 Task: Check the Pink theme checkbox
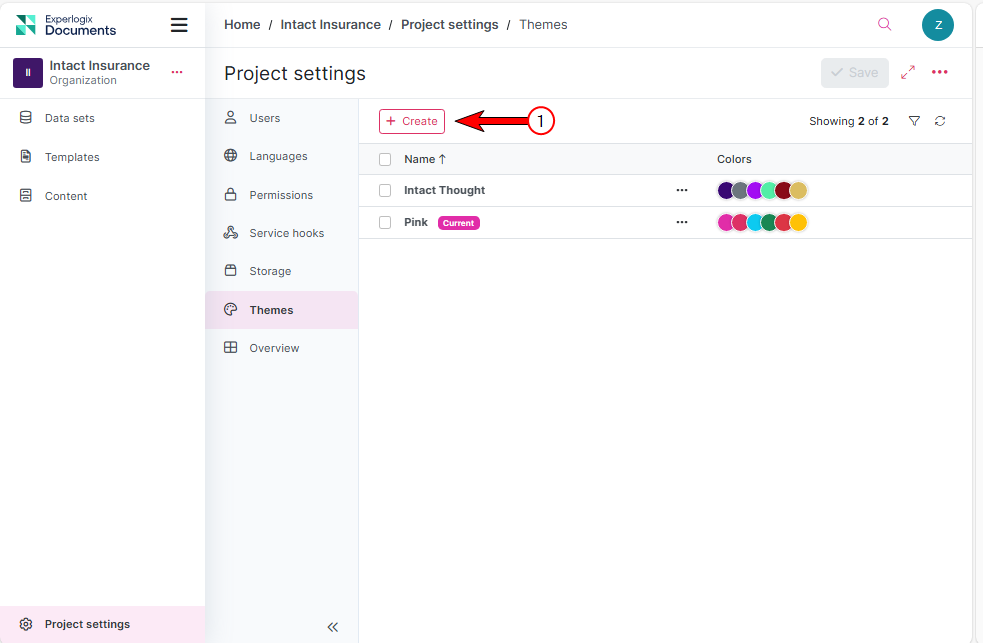385,222
